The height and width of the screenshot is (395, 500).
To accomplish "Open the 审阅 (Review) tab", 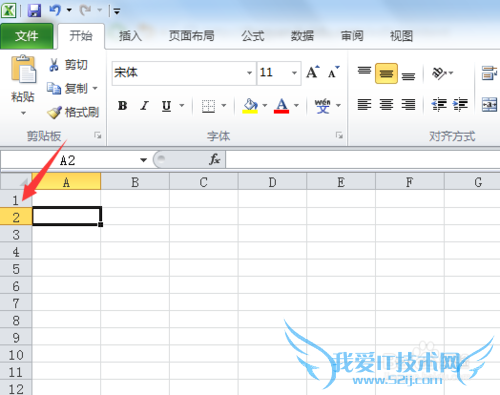I will tap(352, 36).
